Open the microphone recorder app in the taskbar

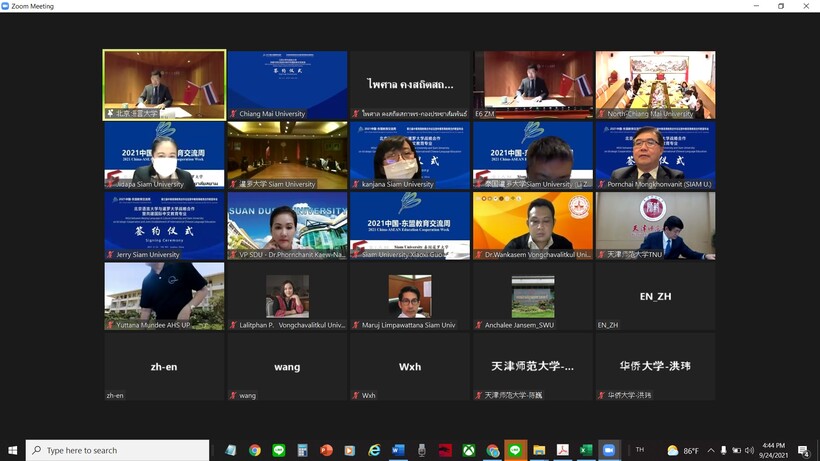coord(422,450)
